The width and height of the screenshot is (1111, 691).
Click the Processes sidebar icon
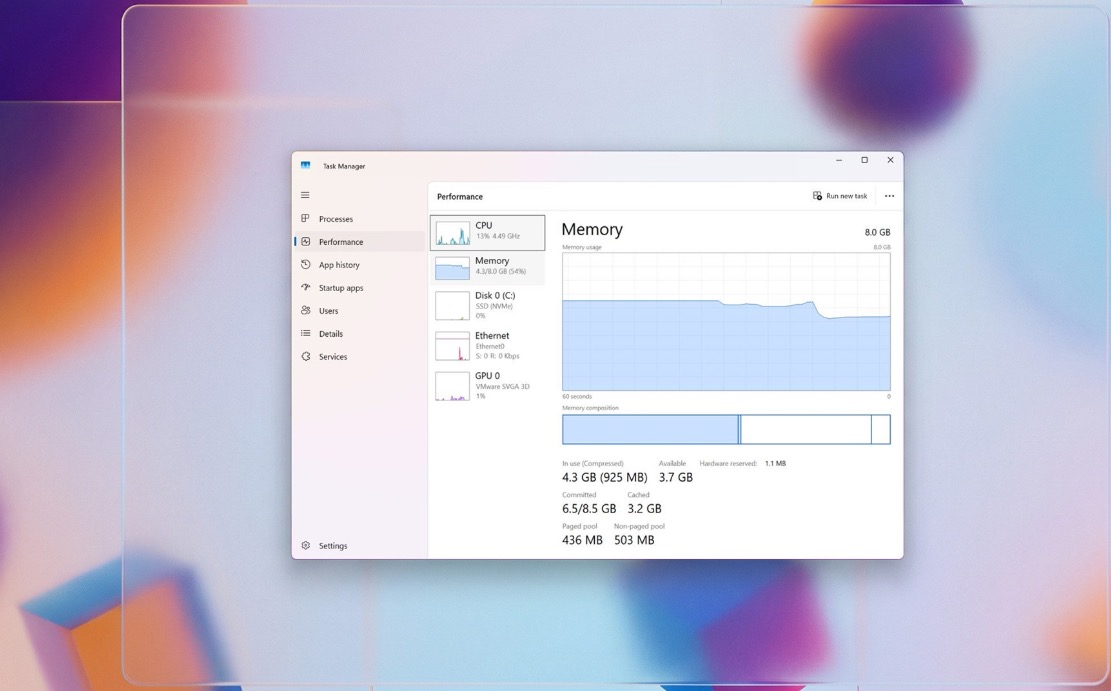305,218
